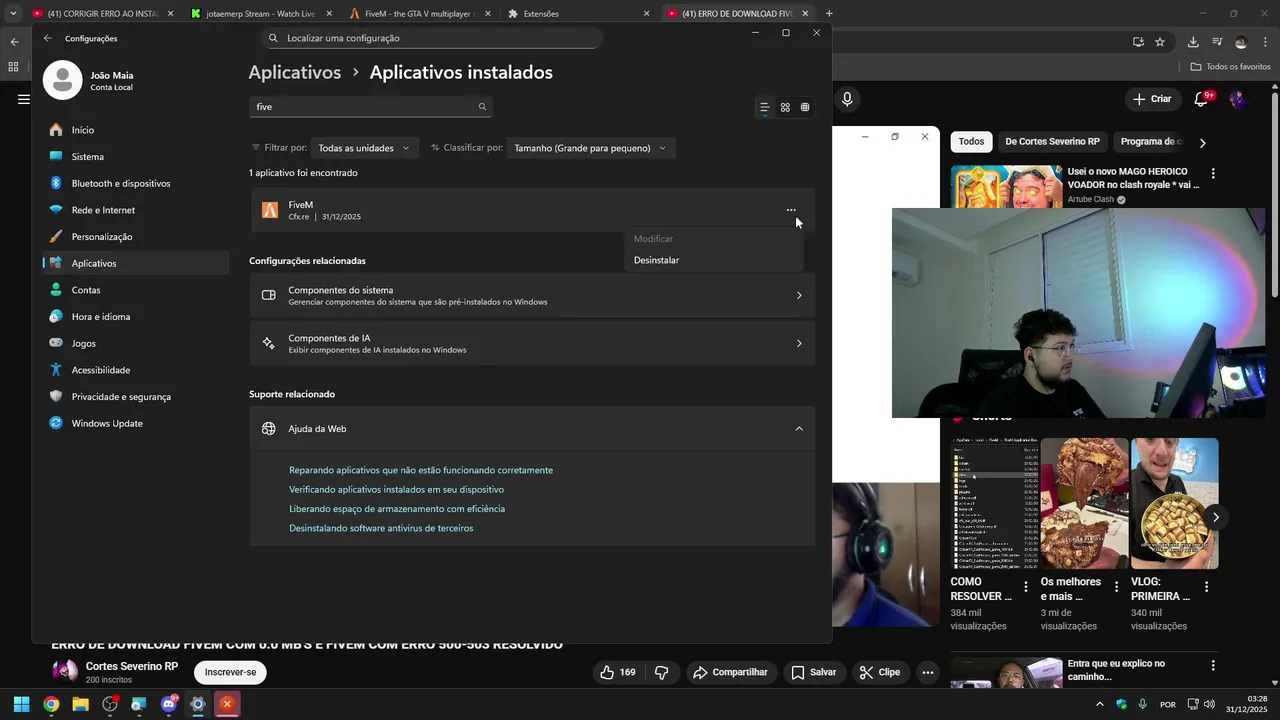1280x720 pixels.
Task: Choose Desinstalar from the FiveM menu
Action: 656,260
